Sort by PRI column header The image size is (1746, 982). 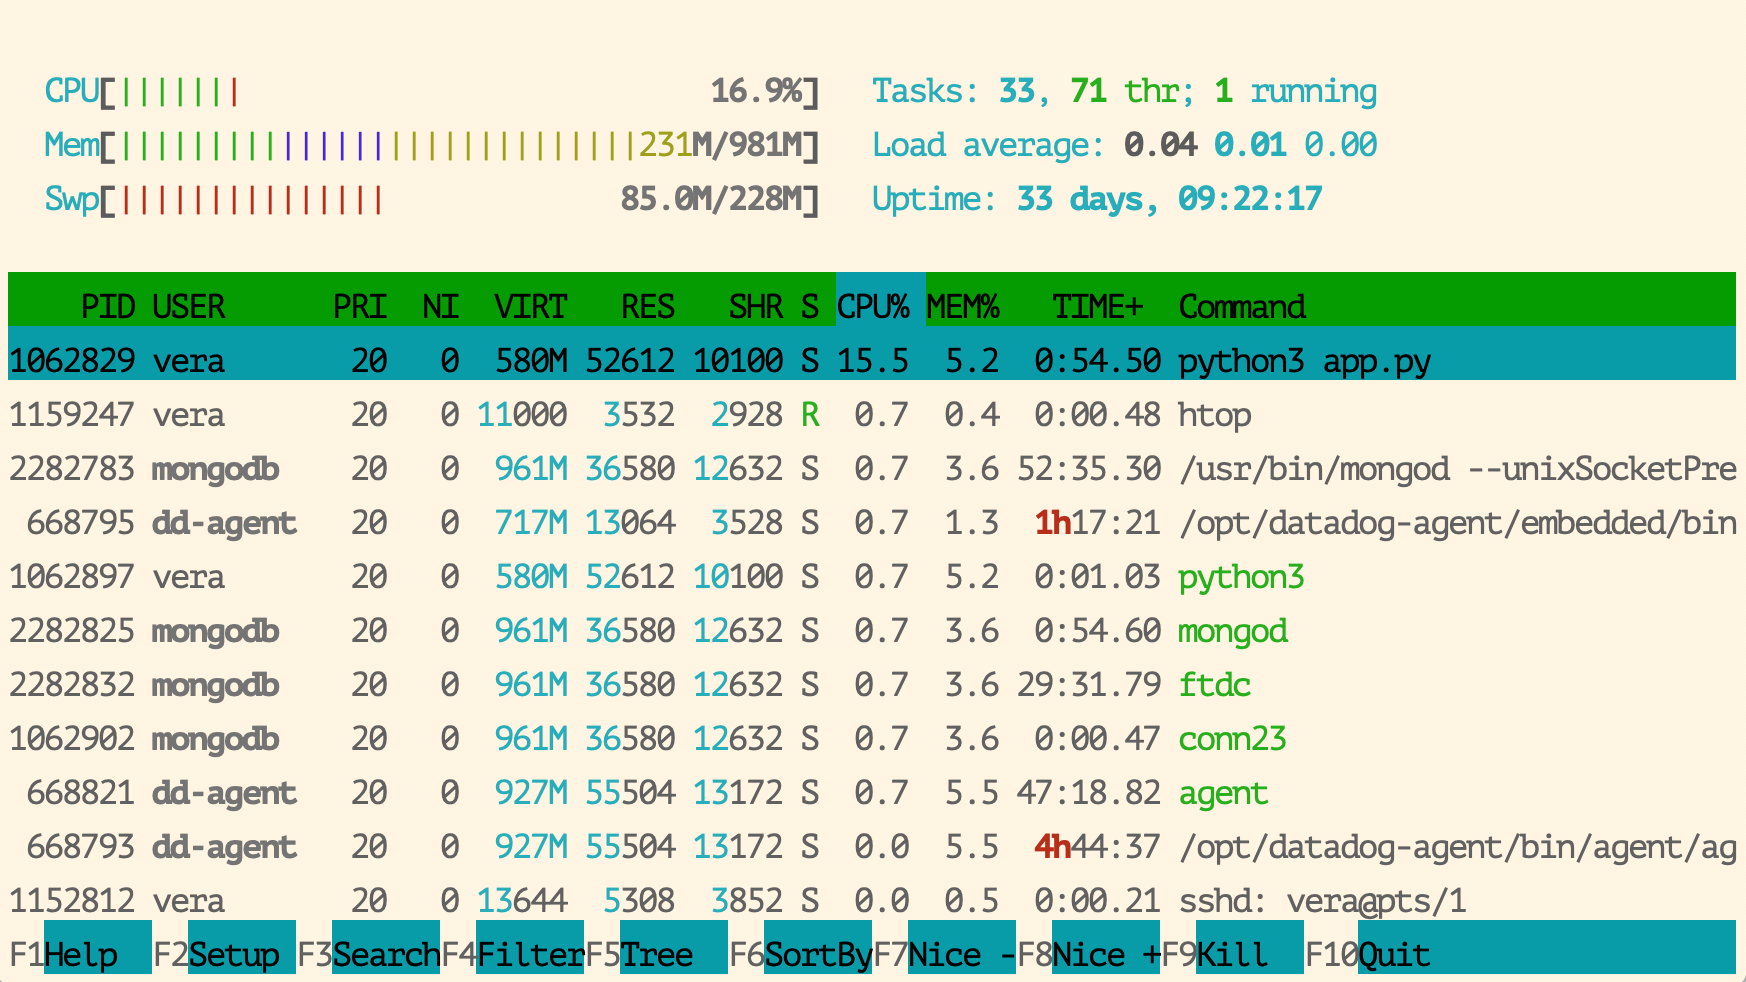pyautogui.click(x=360, y=307)
